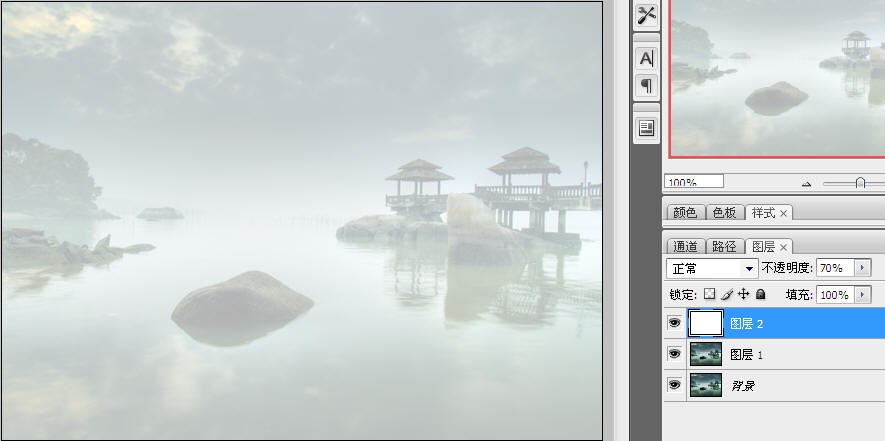
Task: Open the 填充 fill slider arrow
Action: pyautogui.click(x=862, y=295)
